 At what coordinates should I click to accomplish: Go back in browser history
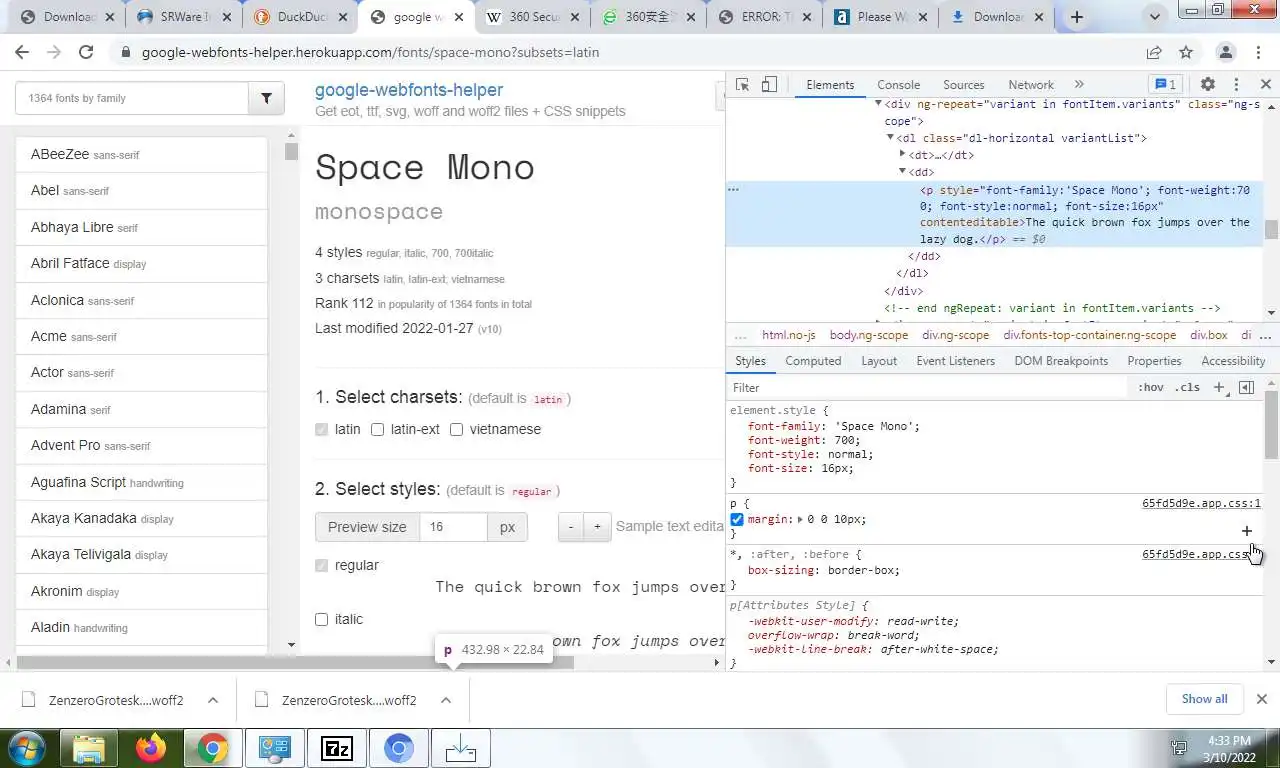click(23, 52)
